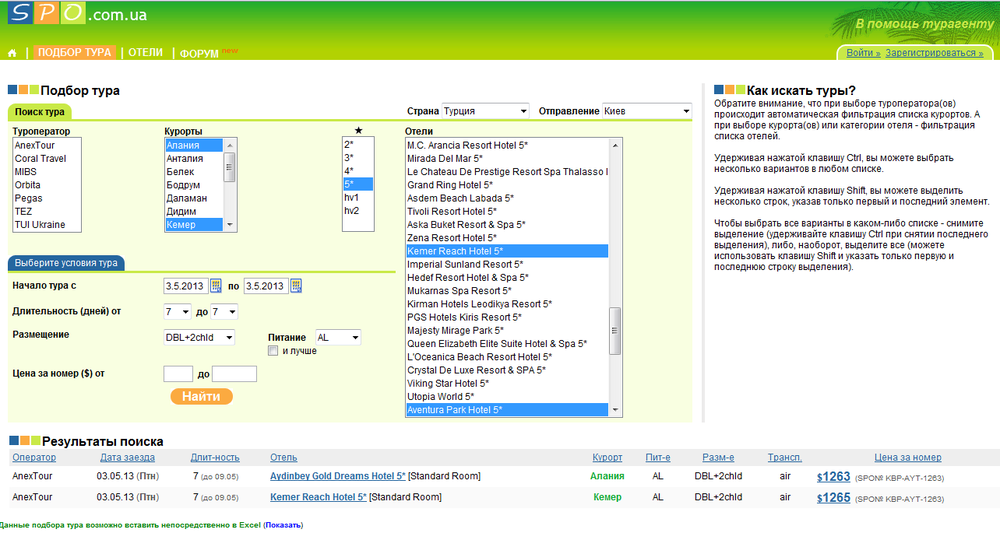The width and height of the screenshot is (1000, 540).
Task: Open the Отправление departure city dropdown
Action: coord(646,111)
